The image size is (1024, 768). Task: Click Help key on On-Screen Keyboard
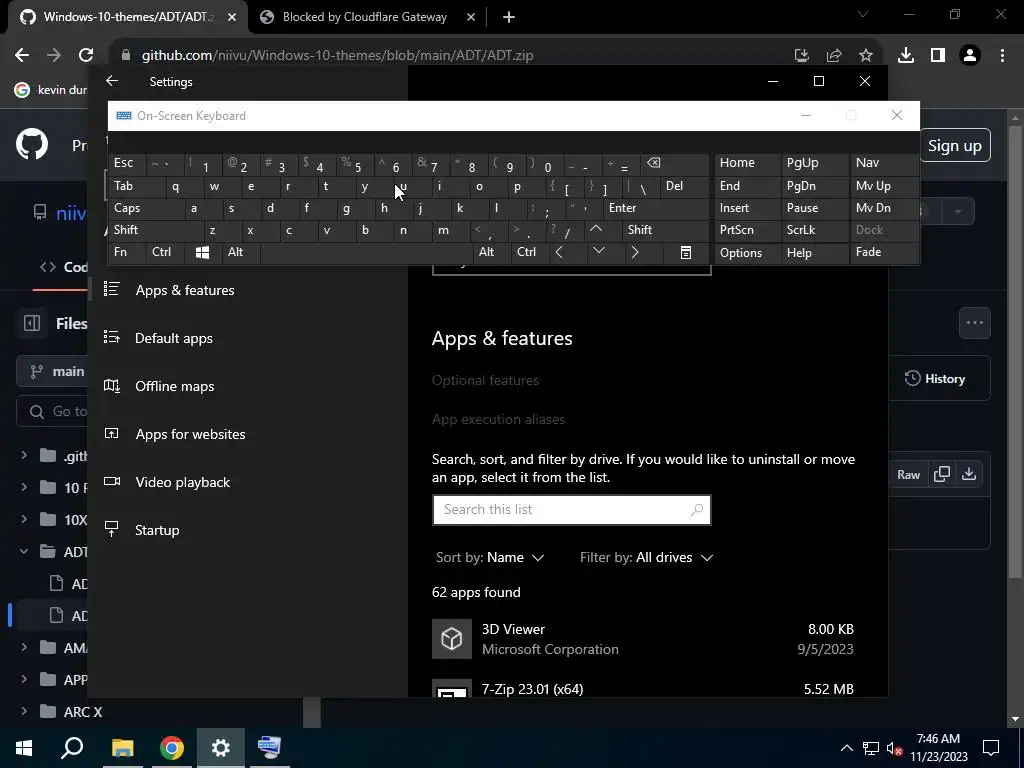pyautogui.click(x=814, y=253)
